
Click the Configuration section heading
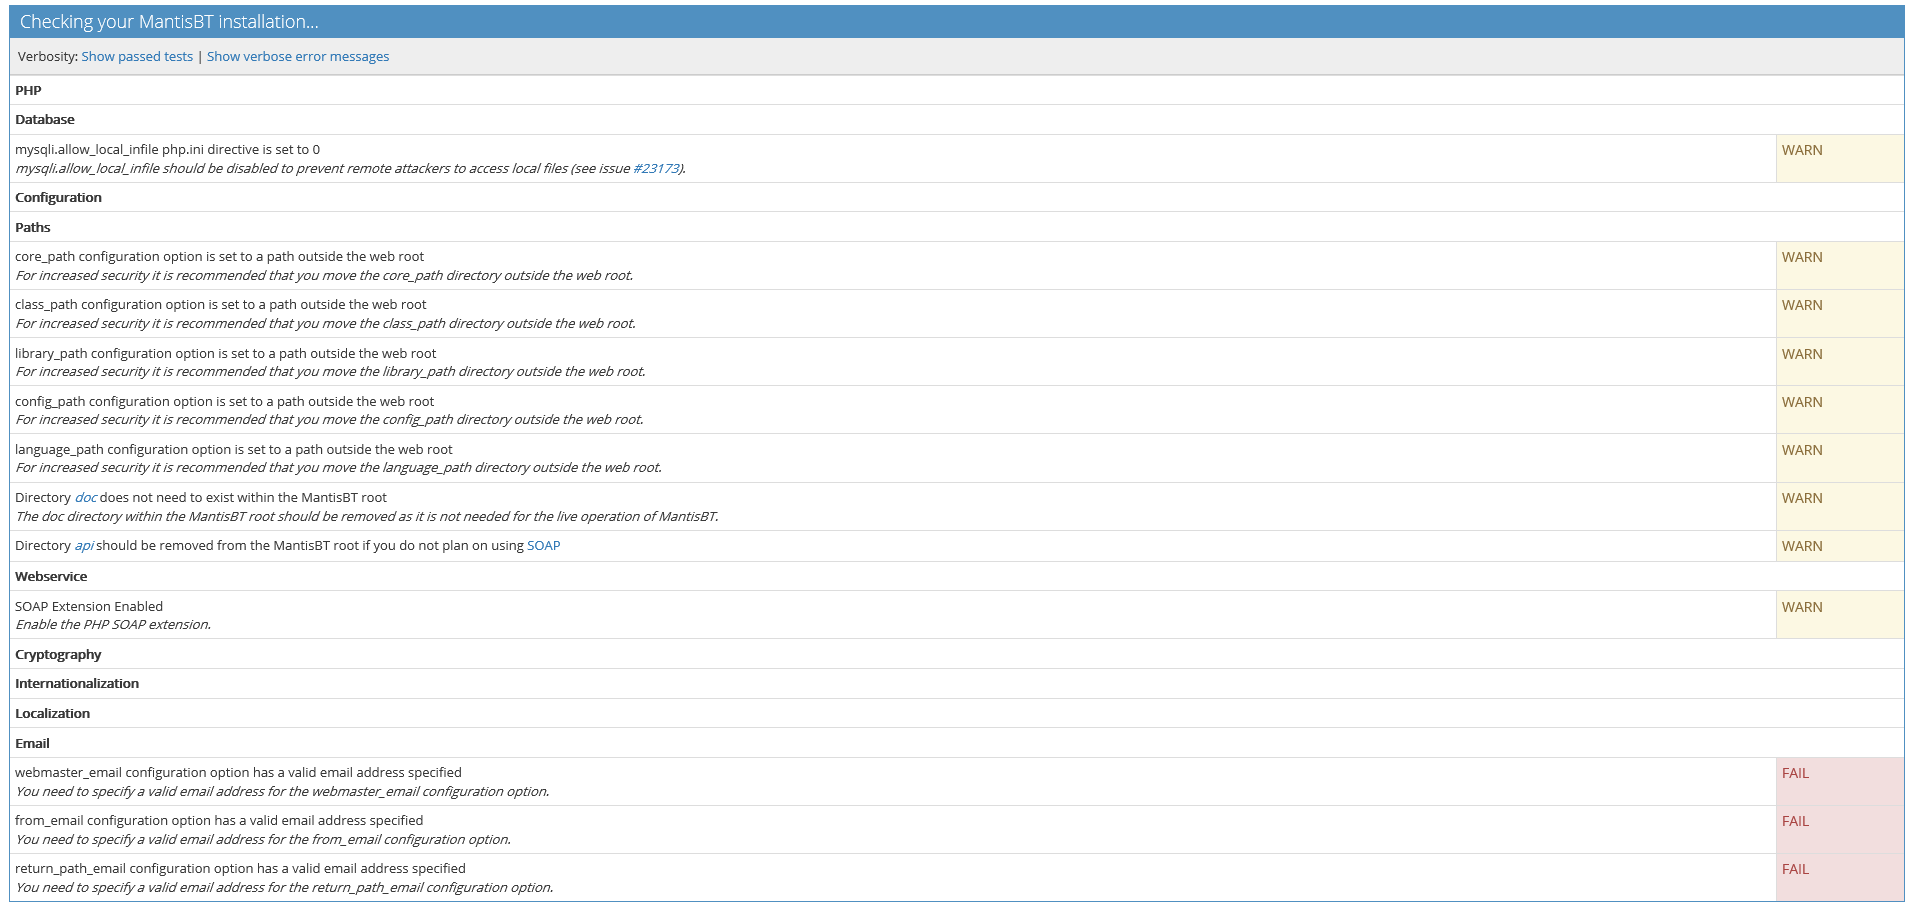58,198
